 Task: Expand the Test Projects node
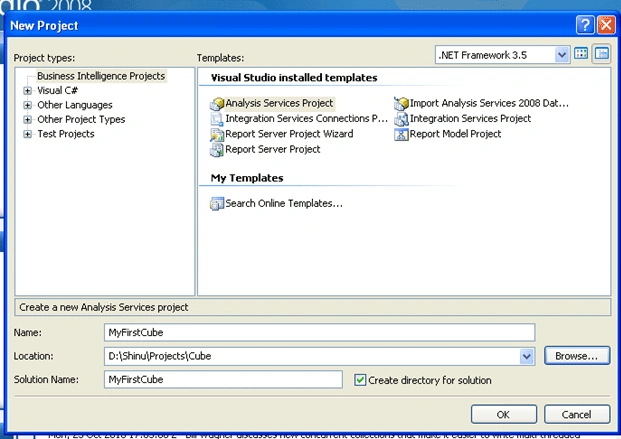coord(27,134)
